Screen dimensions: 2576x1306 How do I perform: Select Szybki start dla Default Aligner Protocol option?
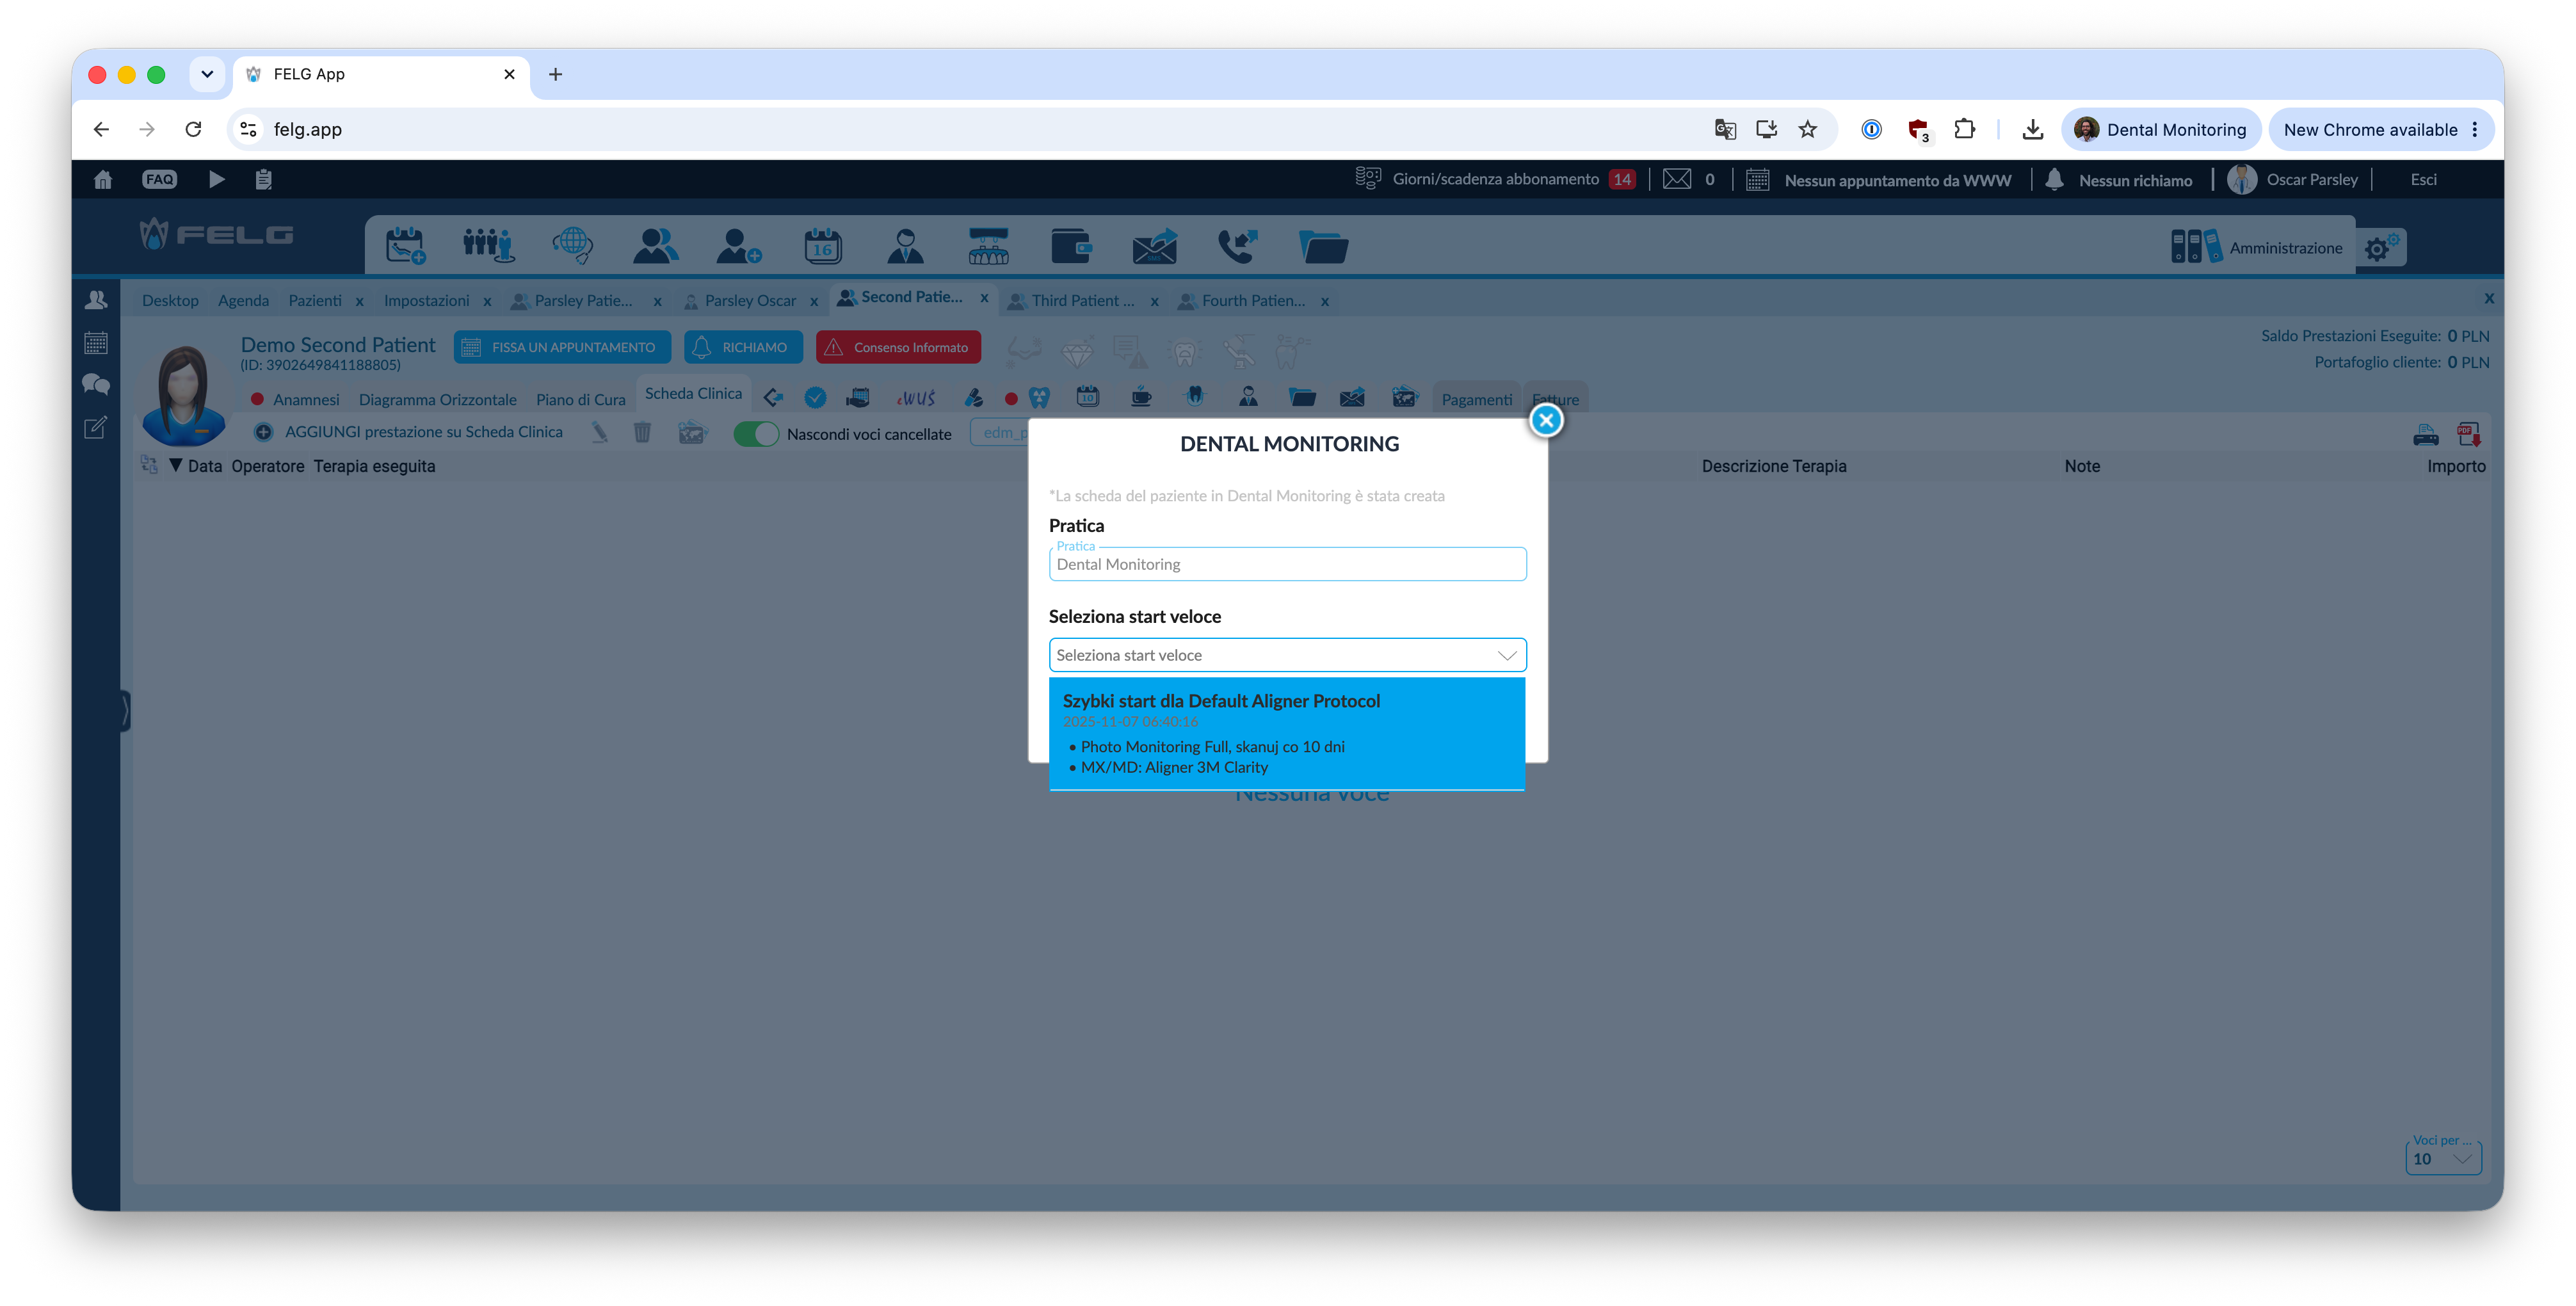[x=1287, y=733]
